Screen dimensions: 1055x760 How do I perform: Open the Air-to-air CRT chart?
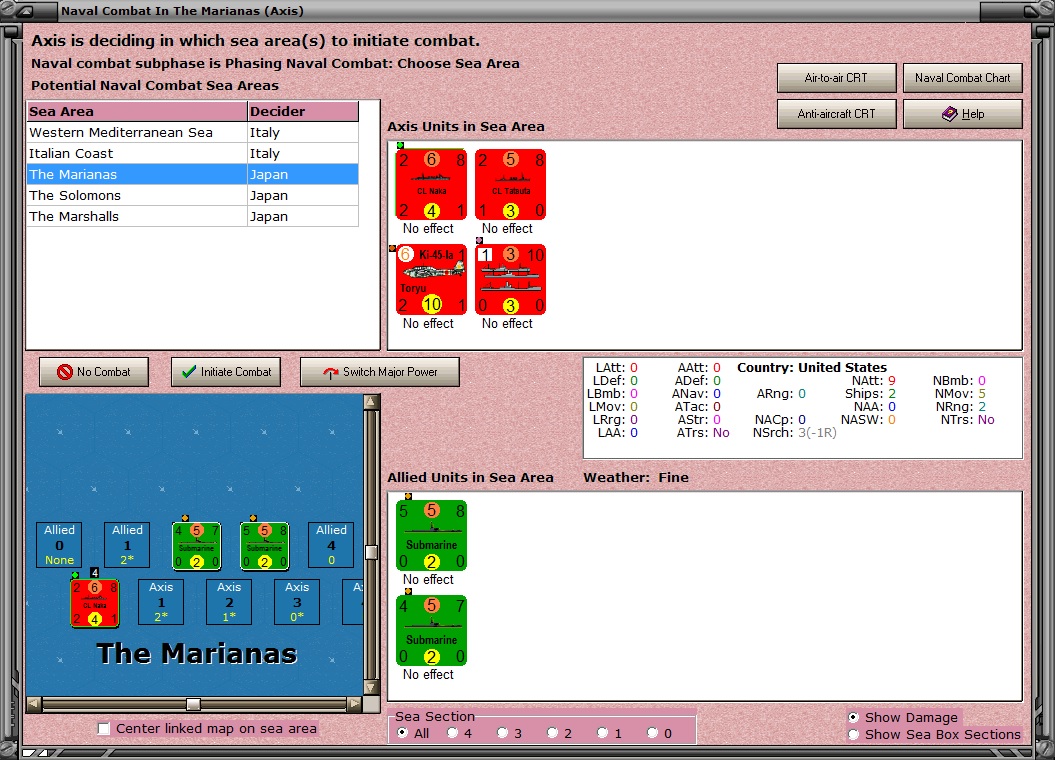[x=836, y=78]
